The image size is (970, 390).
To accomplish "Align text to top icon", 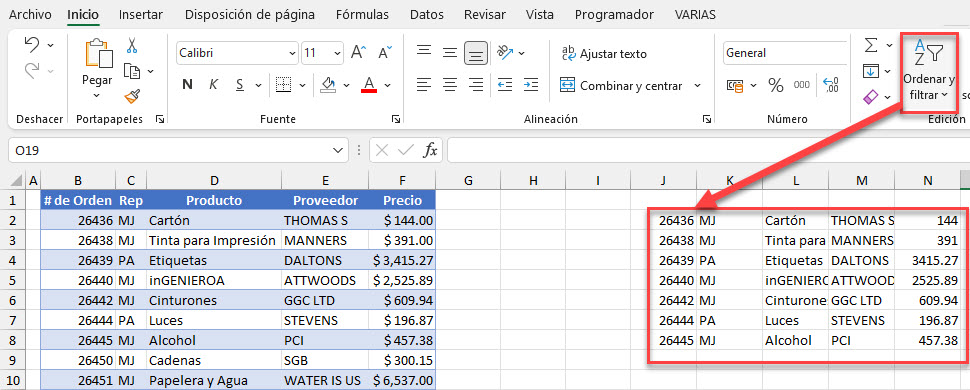I will click(x=424, y=52).
